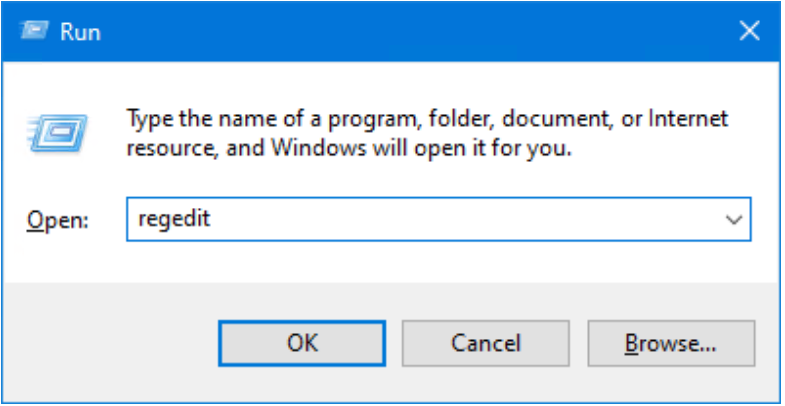The width and height of the screenshot is (785, 406).
Task: Open the Browse... file picker
Action: [670, 344]
